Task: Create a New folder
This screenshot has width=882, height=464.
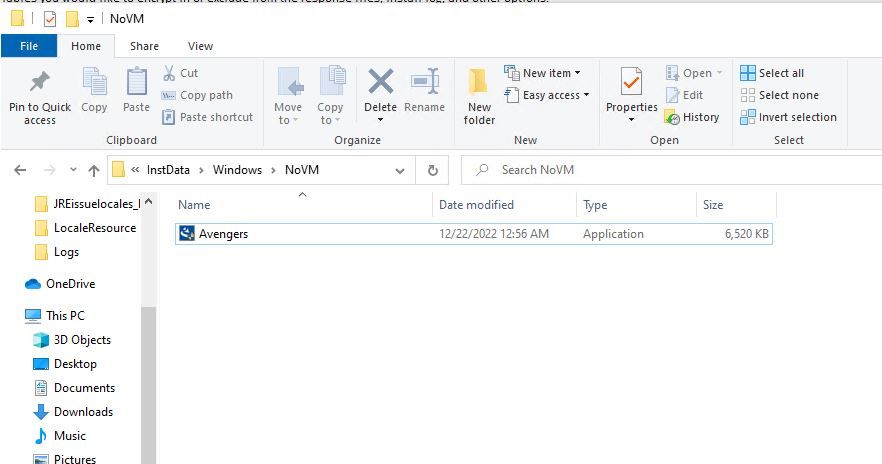Action: [479, 96]
